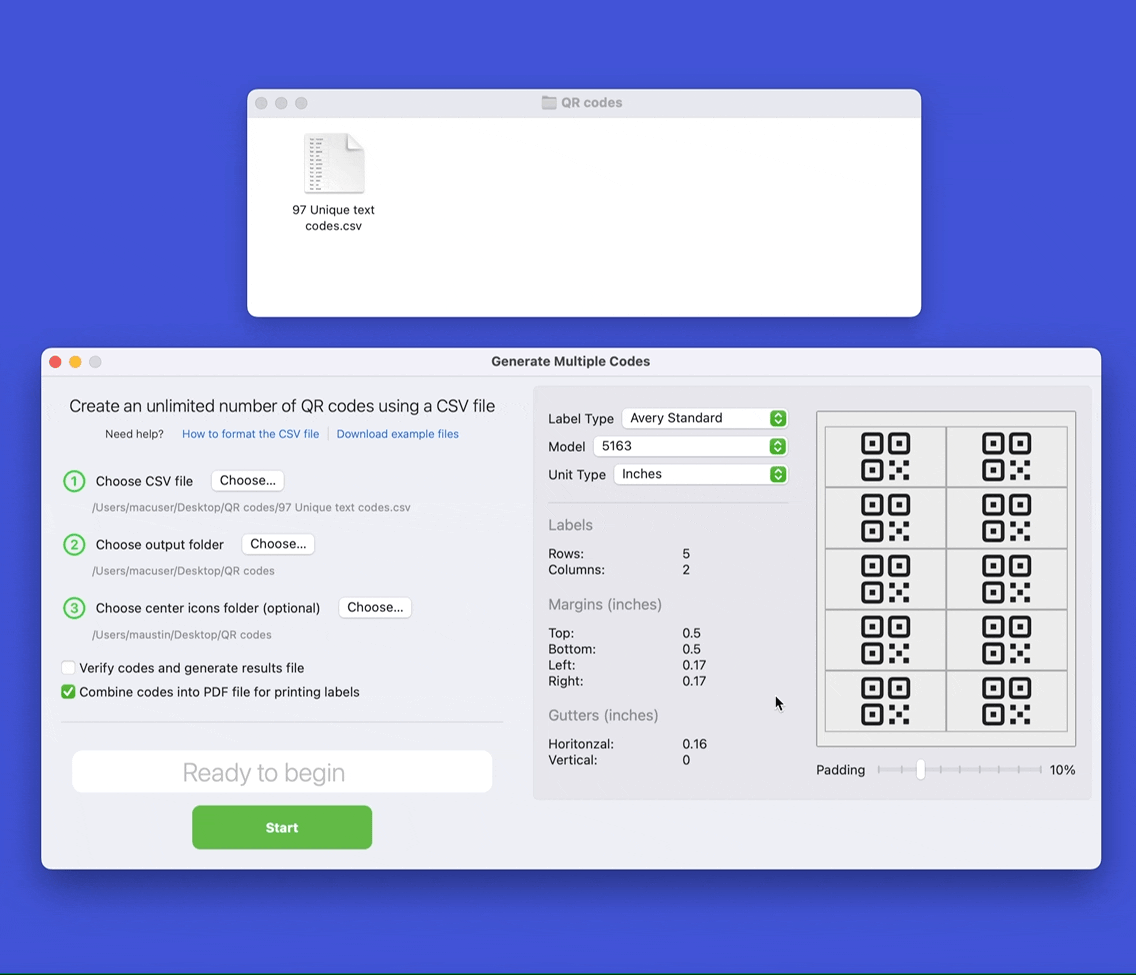
Task: Click the Ready to begin status field
Action: [282, 771]
